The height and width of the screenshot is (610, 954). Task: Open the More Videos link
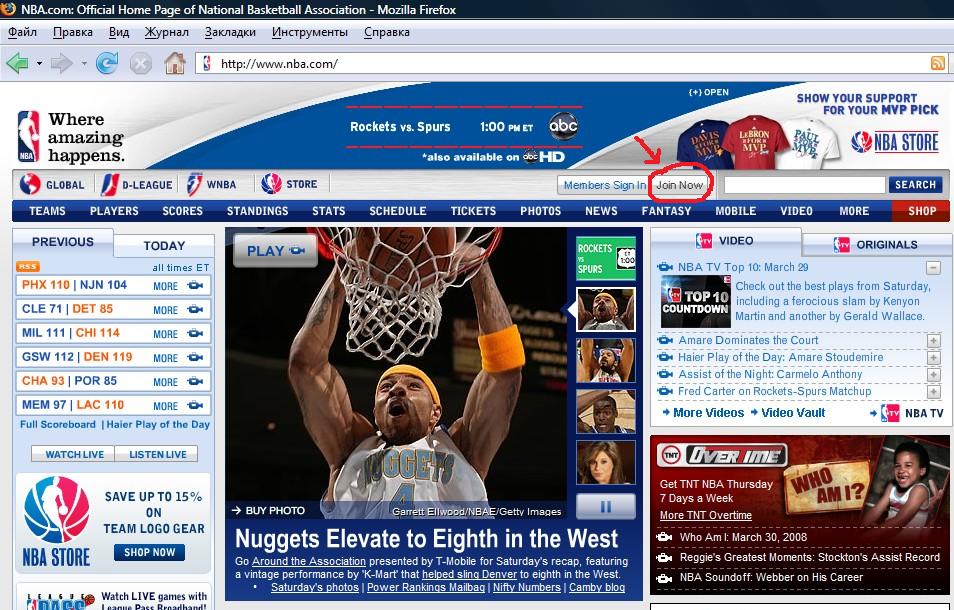(708, 413)
